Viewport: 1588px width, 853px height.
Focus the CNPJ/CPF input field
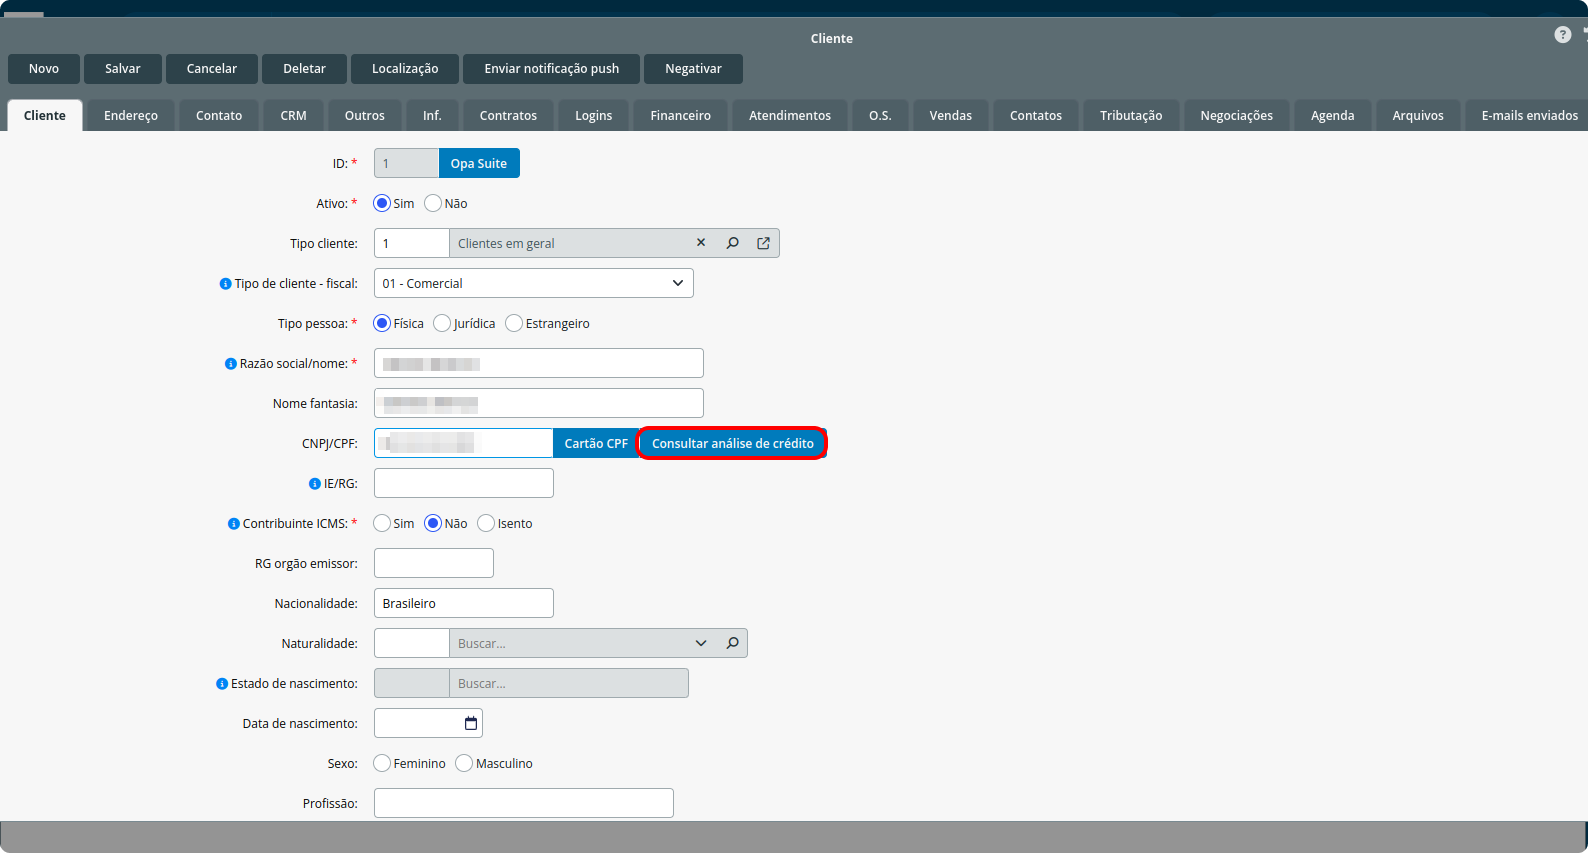pyautogui.click(x=464, y=443)
